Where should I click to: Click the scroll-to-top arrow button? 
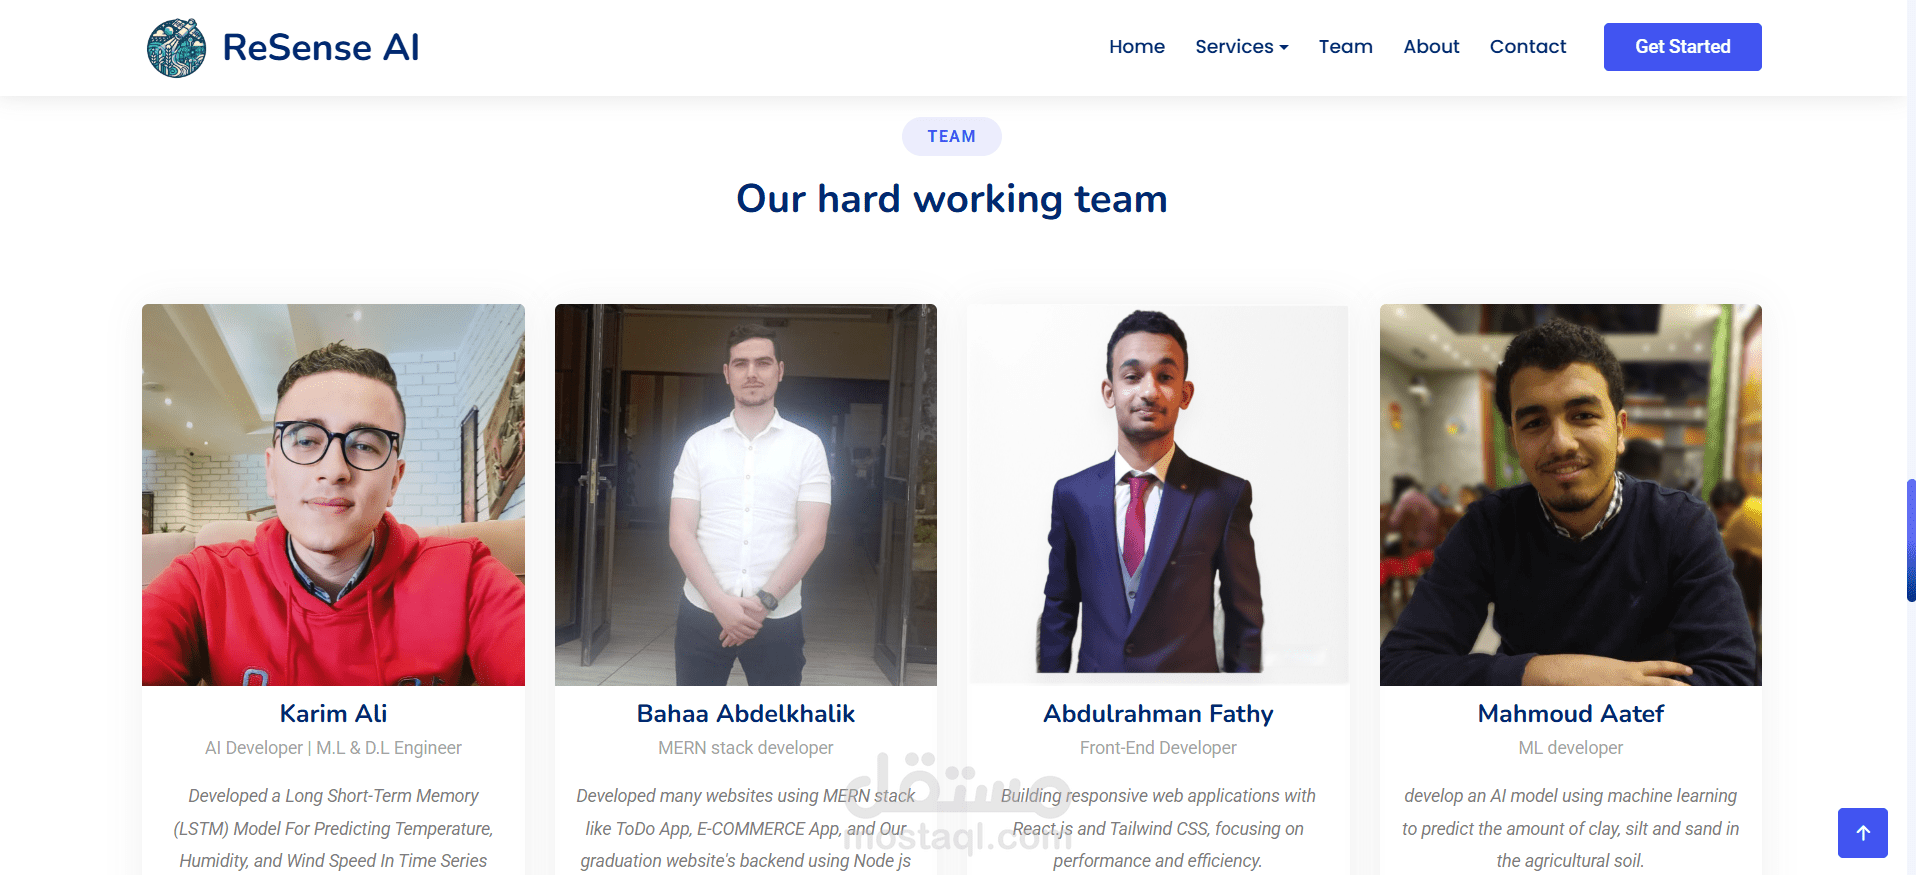[1862, 833]
